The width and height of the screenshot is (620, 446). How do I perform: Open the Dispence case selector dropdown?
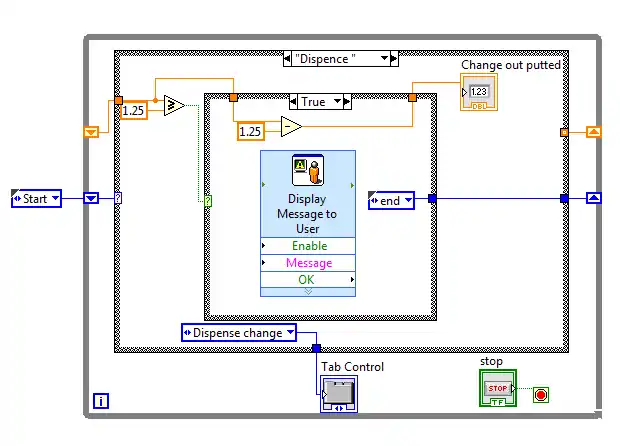(386, 59)
